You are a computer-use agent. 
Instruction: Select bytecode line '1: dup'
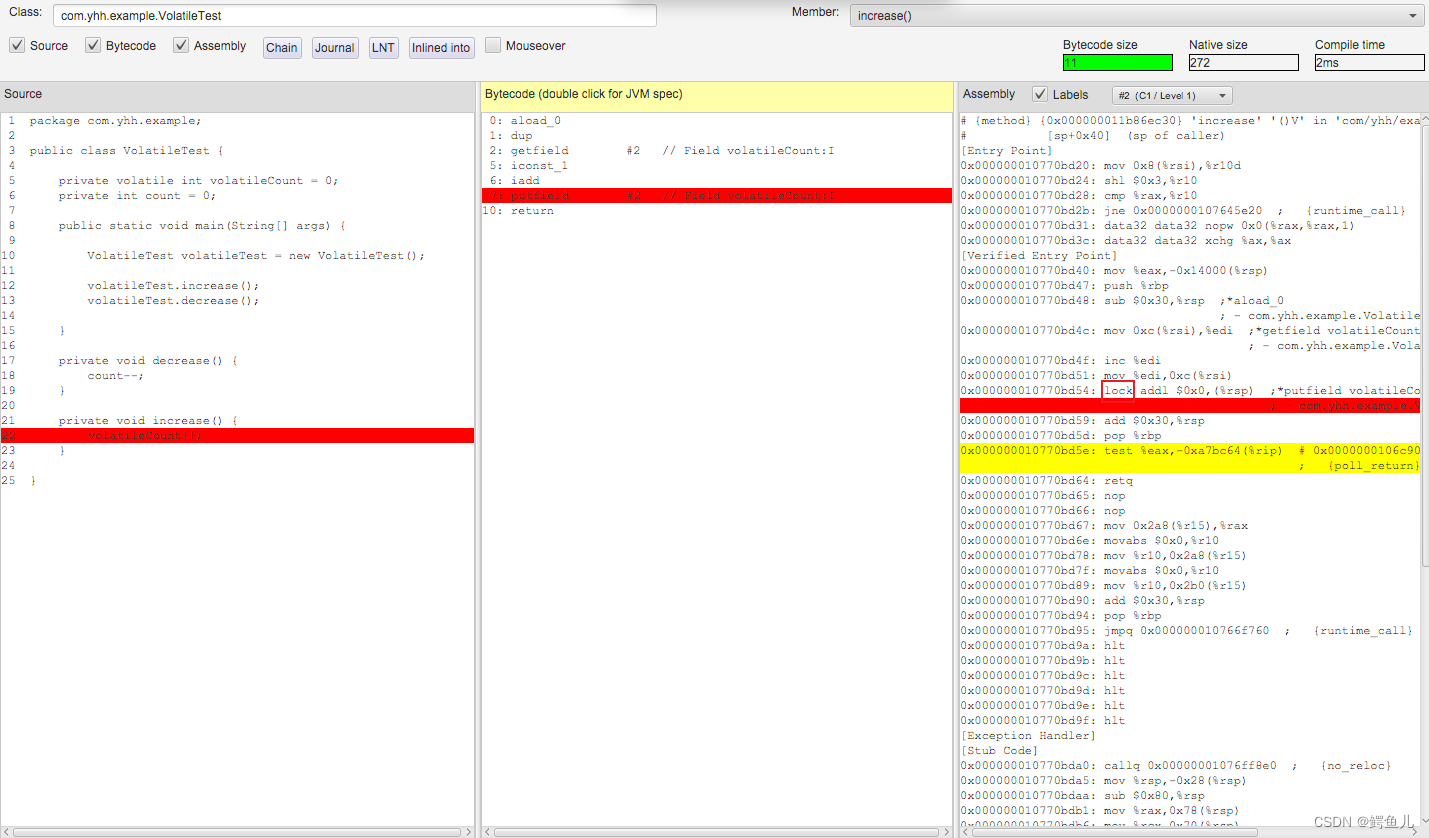coord(511,135)
